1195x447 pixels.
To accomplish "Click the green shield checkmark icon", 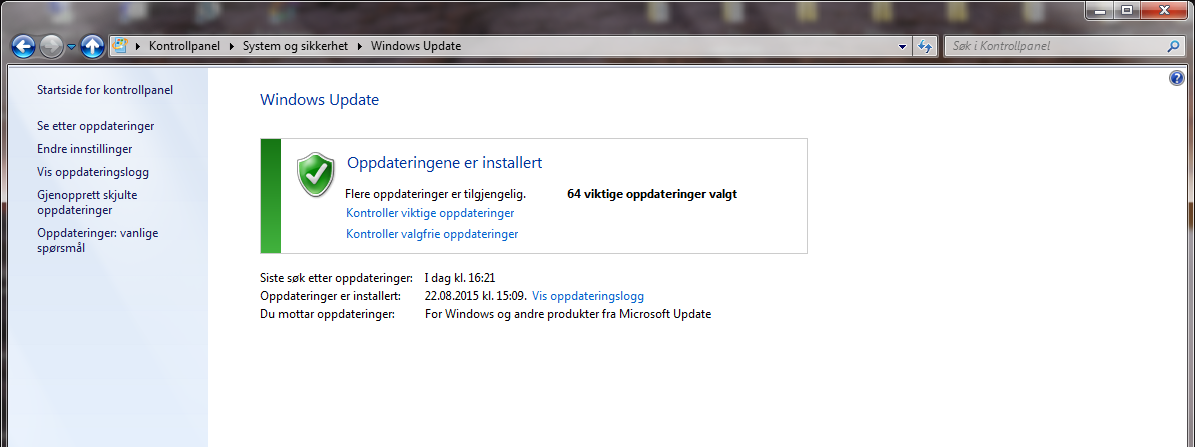I will coord(316,174).
